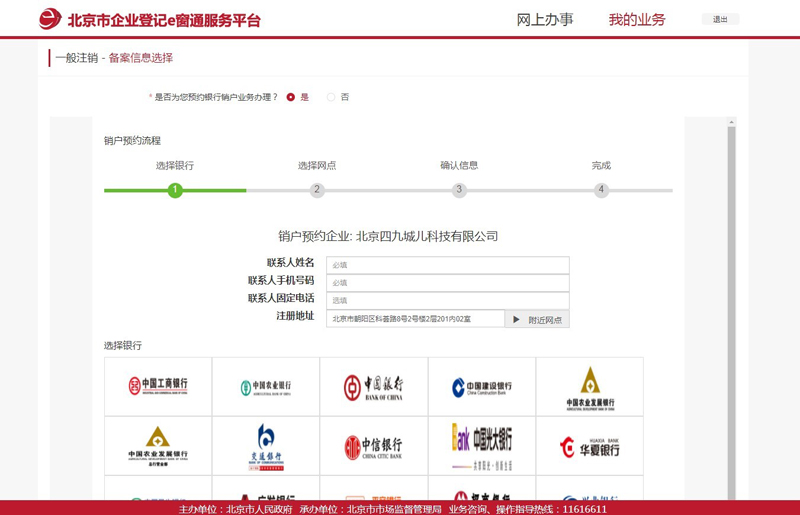
Task: Pick the Bank of China logo
Action: tap(374, 387)
